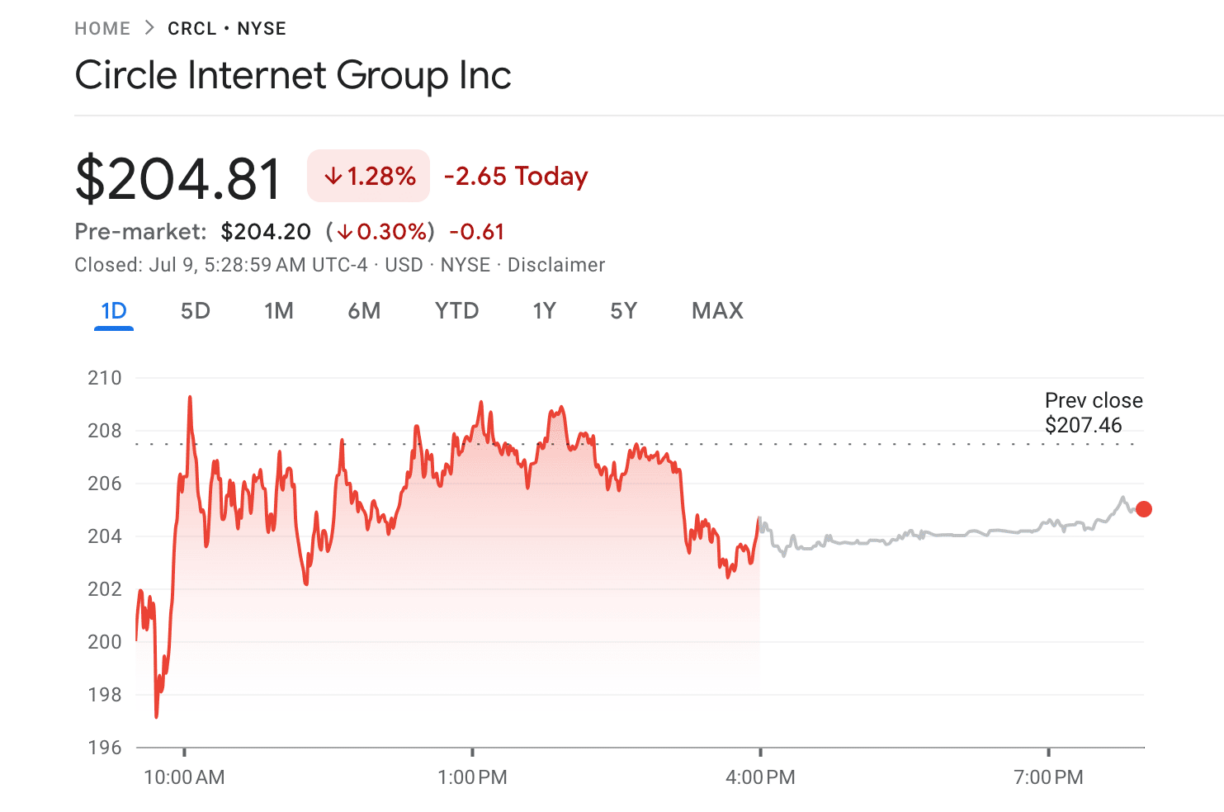The image size is (1224, 812).
Task: Navigate back via the HOME breadcrumb
Action: (101, 28)
